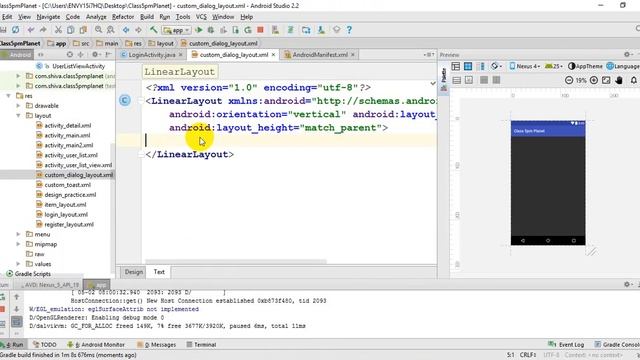Click the Paste toolbar icon

click(x=83, y=30)
